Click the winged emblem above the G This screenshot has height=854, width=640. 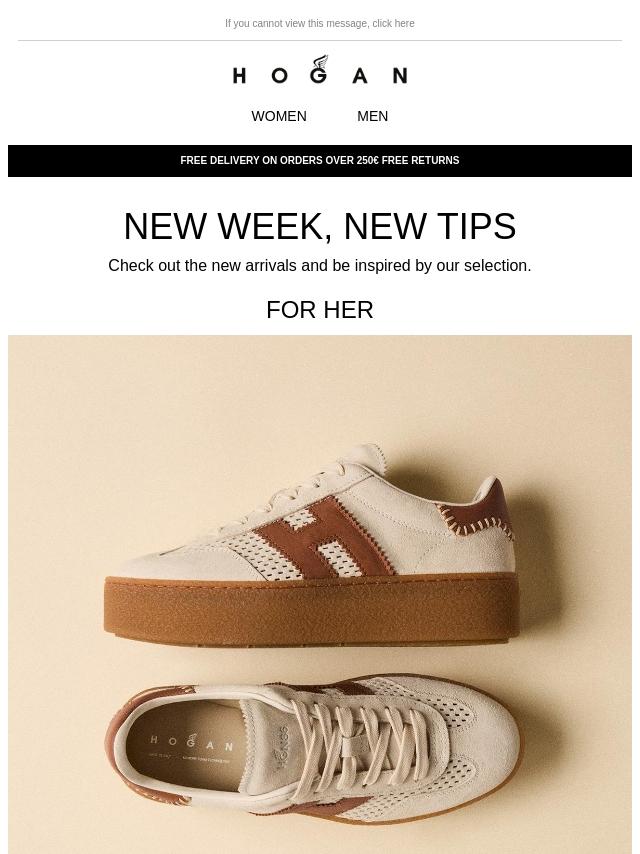(x=320, y=61)
